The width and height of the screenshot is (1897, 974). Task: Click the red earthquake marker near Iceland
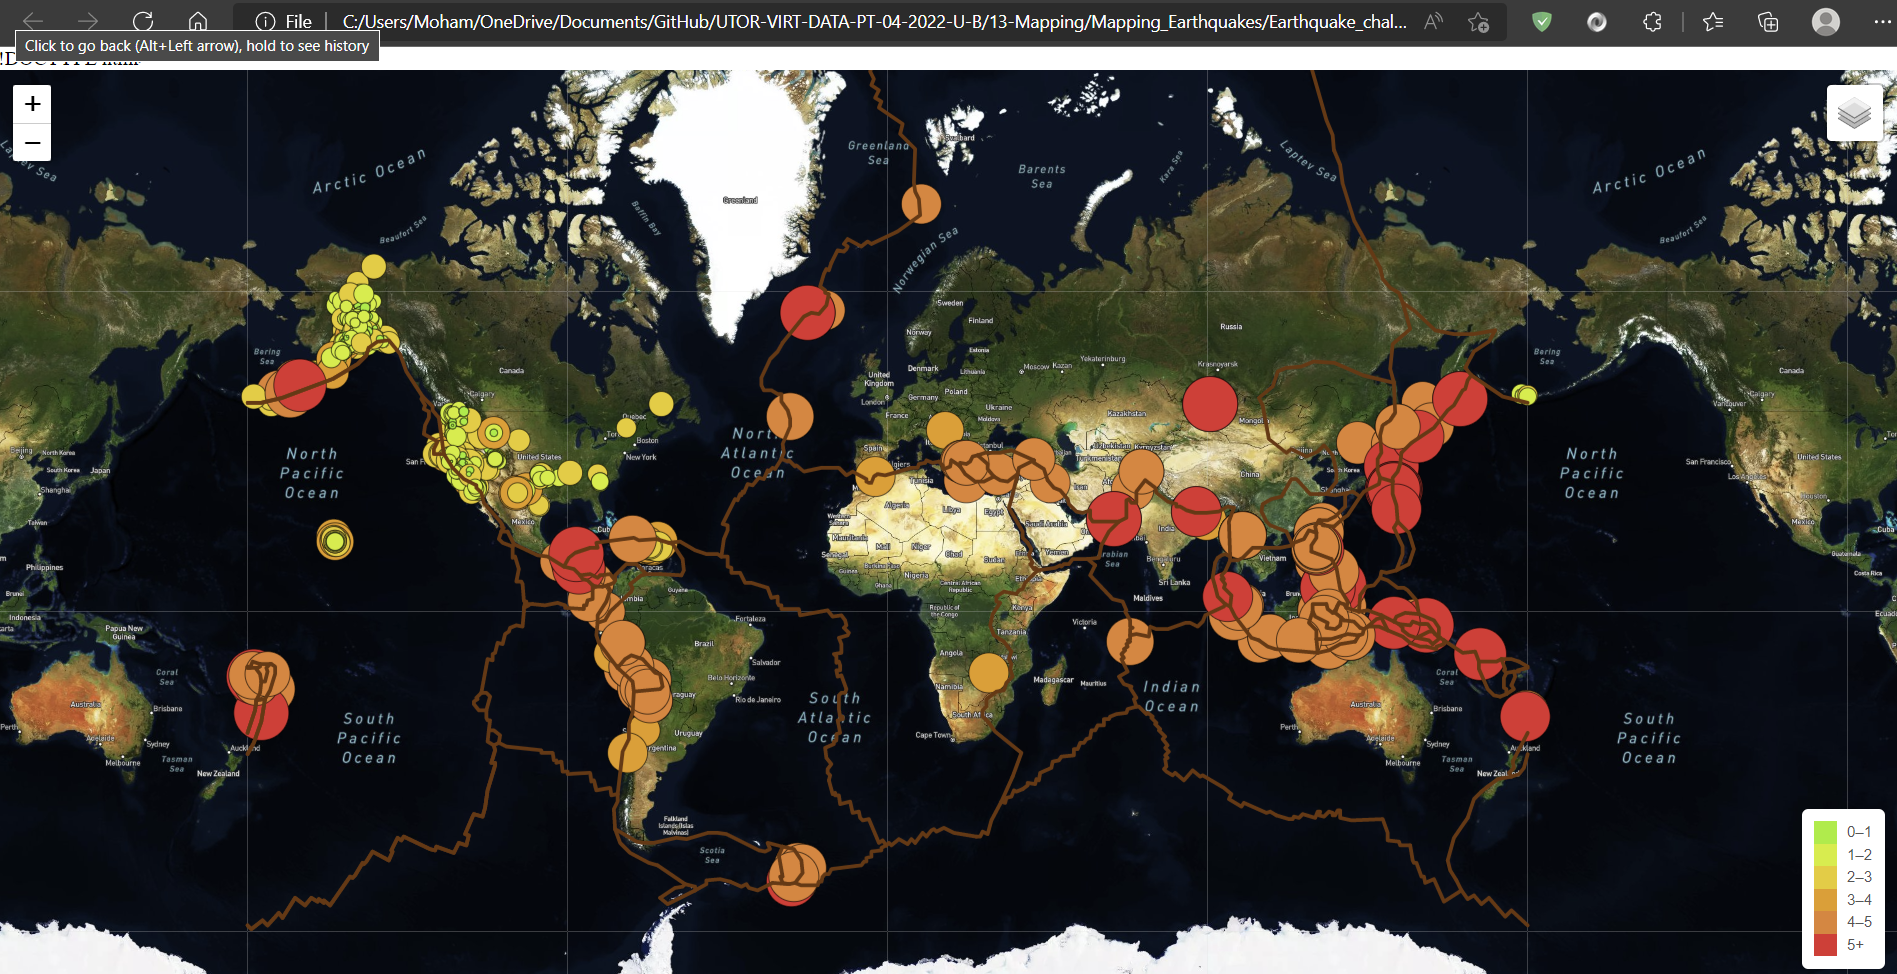807,312
